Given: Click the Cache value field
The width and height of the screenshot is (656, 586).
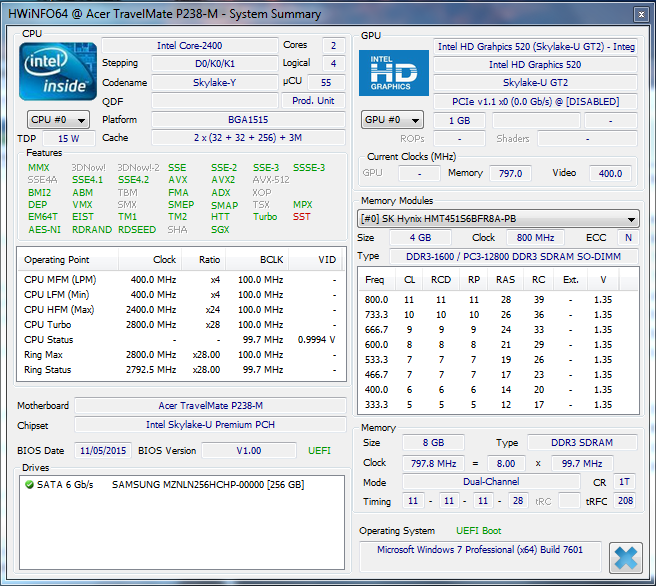Looking at the screenshot, I should [x=248, y=138].
